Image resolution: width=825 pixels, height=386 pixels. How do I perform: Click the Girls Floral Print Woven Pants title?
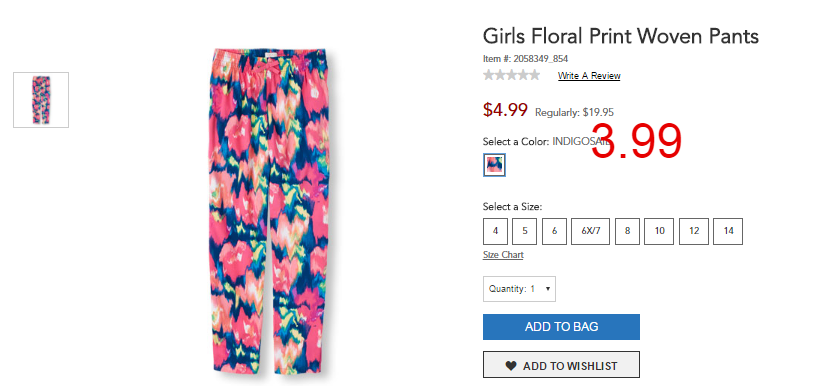coord(621,36)
